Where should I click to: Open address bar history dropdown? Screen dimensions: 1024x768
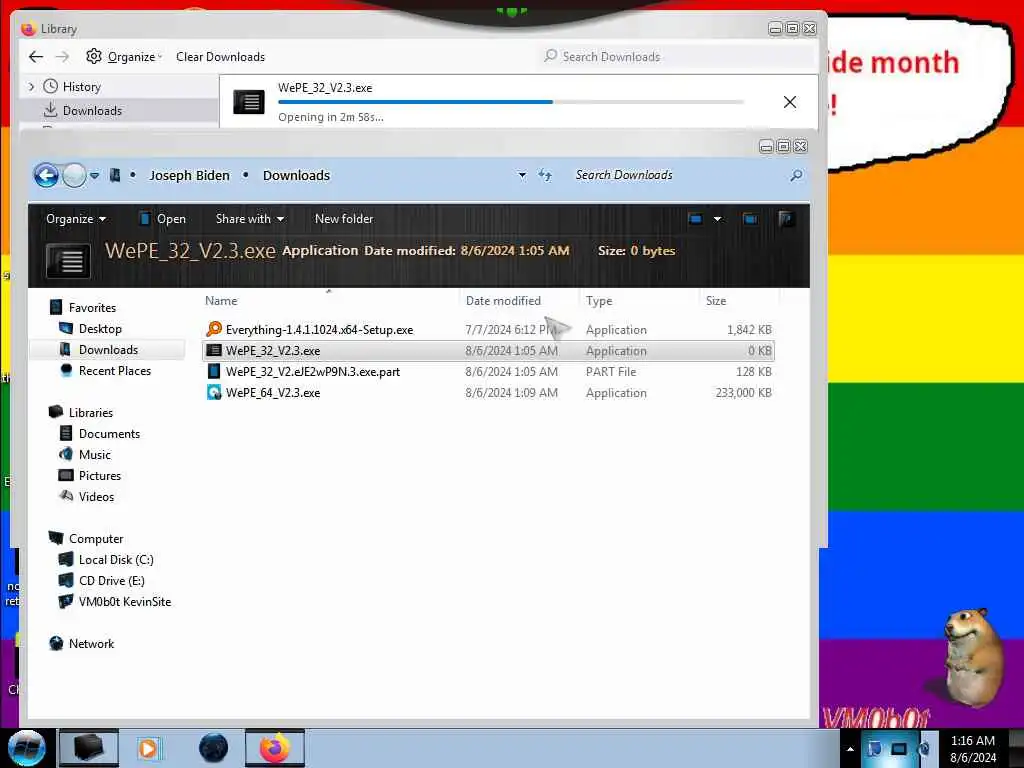(x=522, y=175)
